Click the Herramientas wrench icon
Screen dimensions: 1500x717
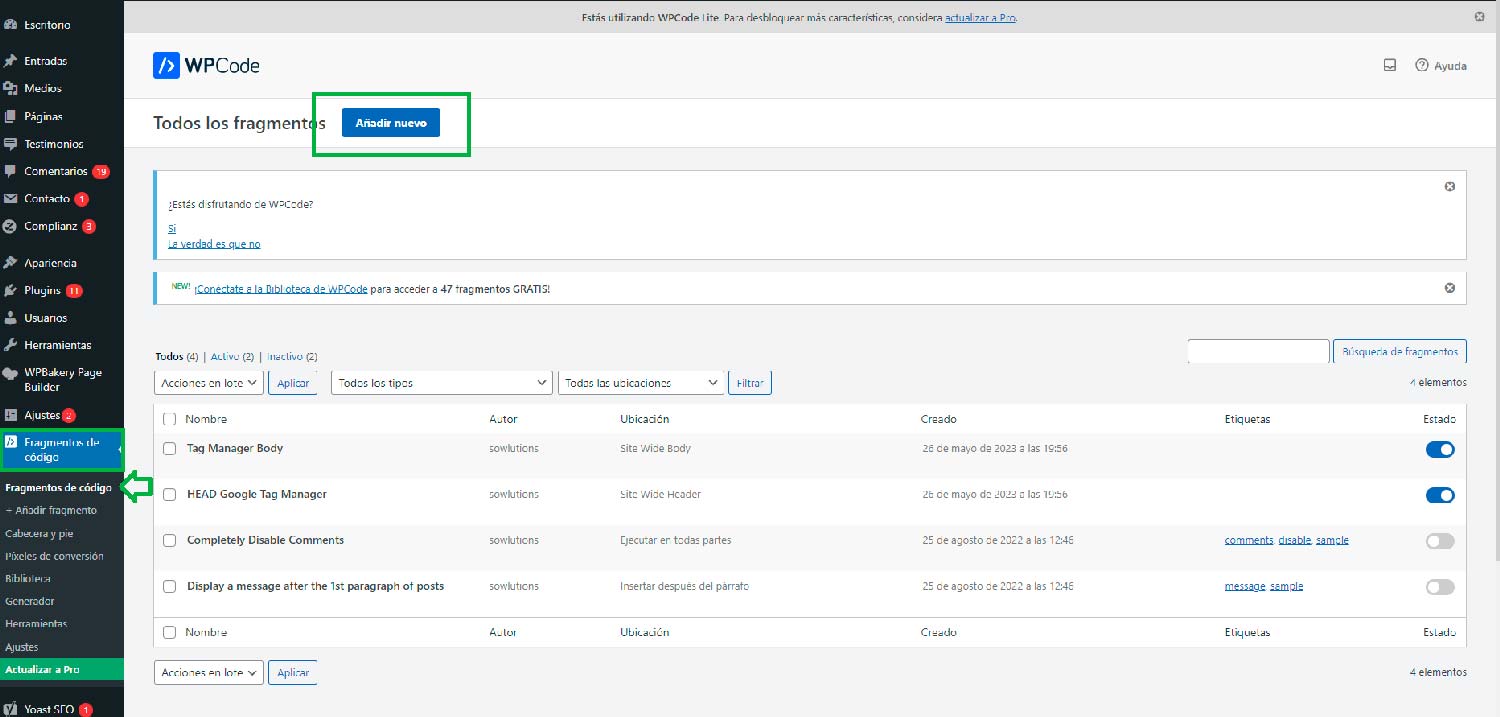coord(10,345)
